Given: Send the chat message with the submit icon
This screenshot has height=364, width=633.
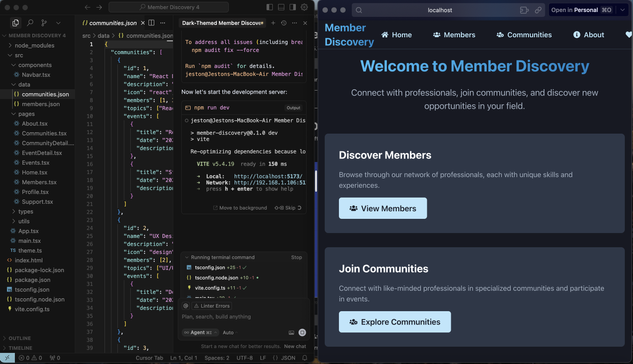Looking at the screenshot, I should pos(302,333).
